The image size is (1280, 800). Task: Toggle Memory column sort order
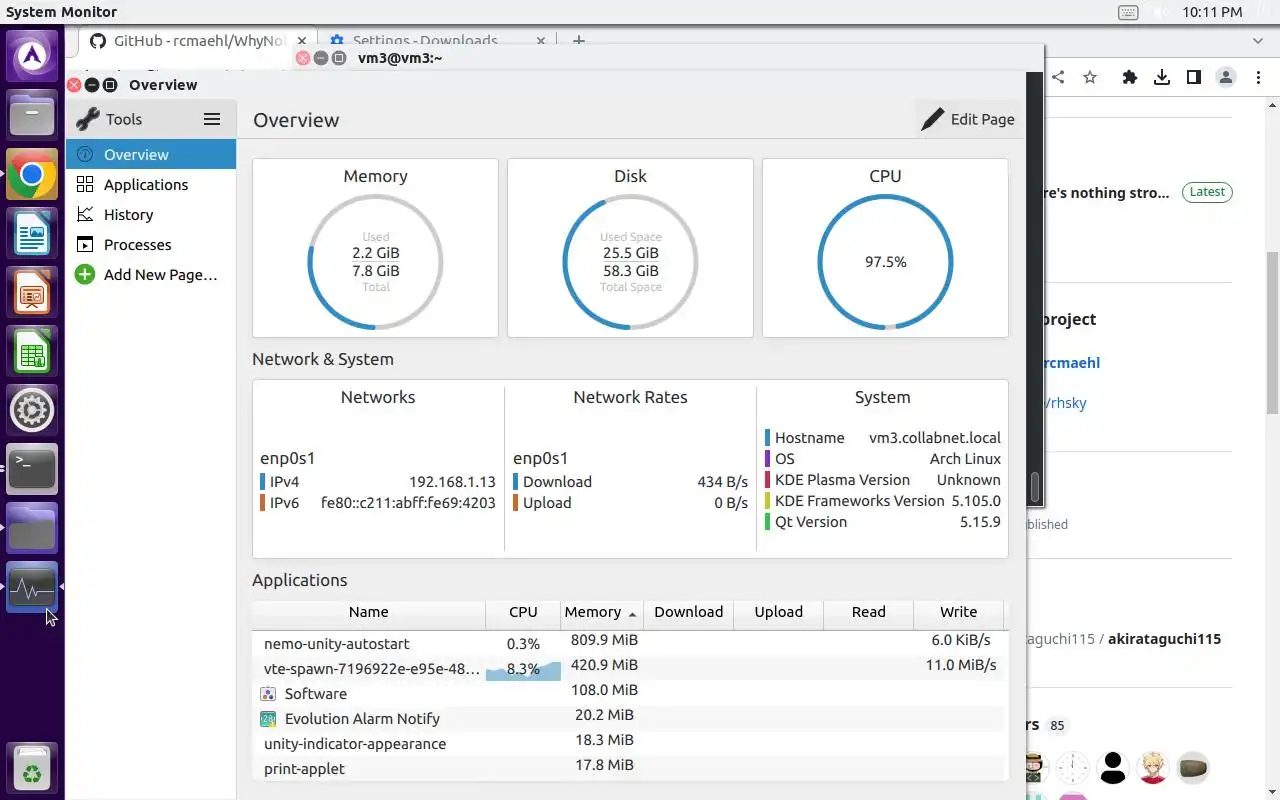coord(600,612)
